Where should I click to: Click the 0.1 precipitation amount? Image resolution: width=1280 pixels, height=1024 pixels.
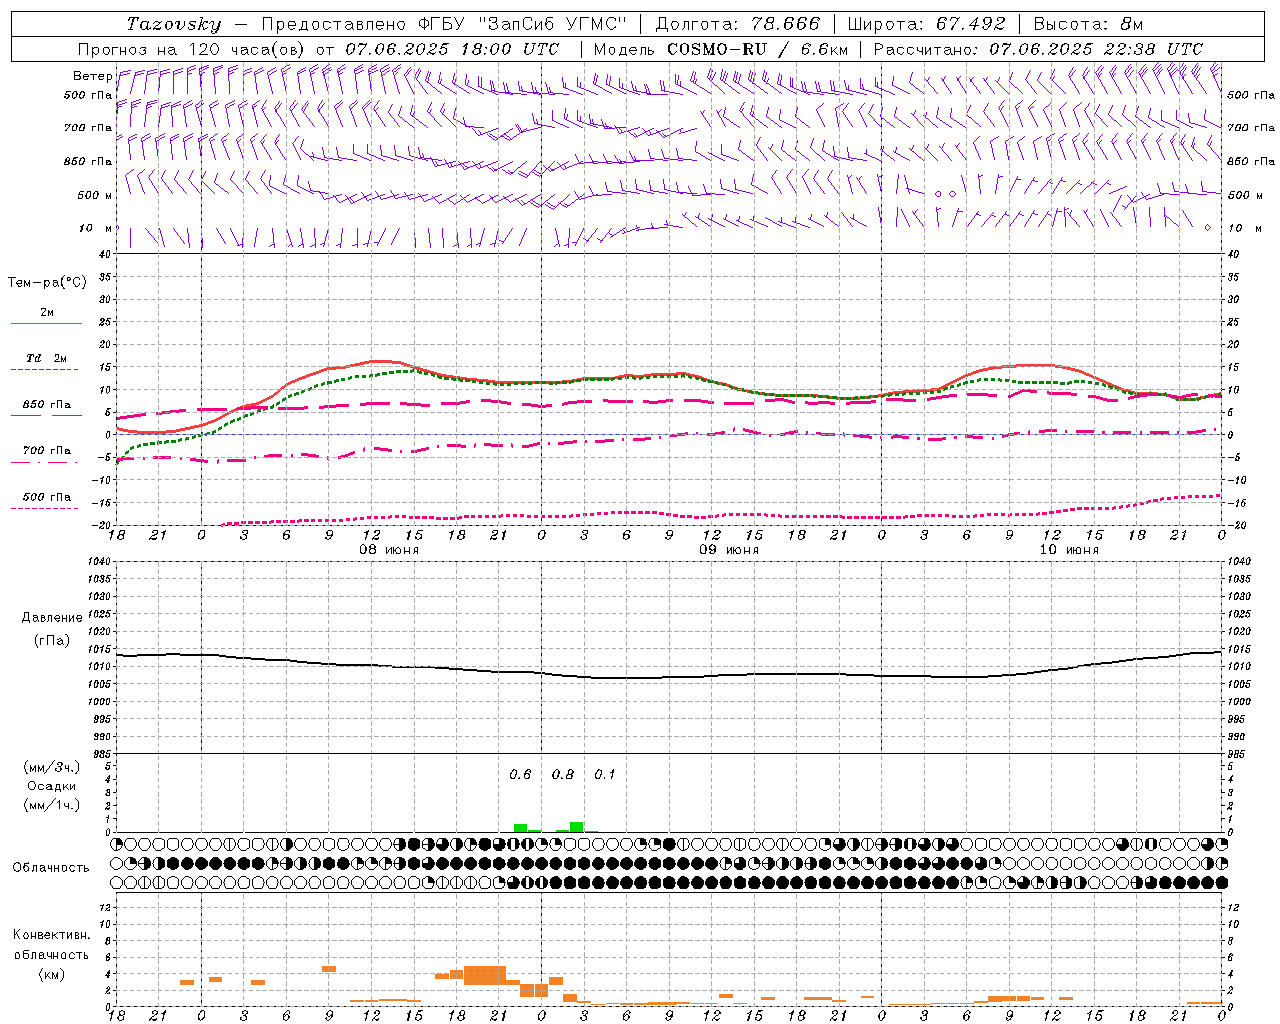(x=605, y=774)
